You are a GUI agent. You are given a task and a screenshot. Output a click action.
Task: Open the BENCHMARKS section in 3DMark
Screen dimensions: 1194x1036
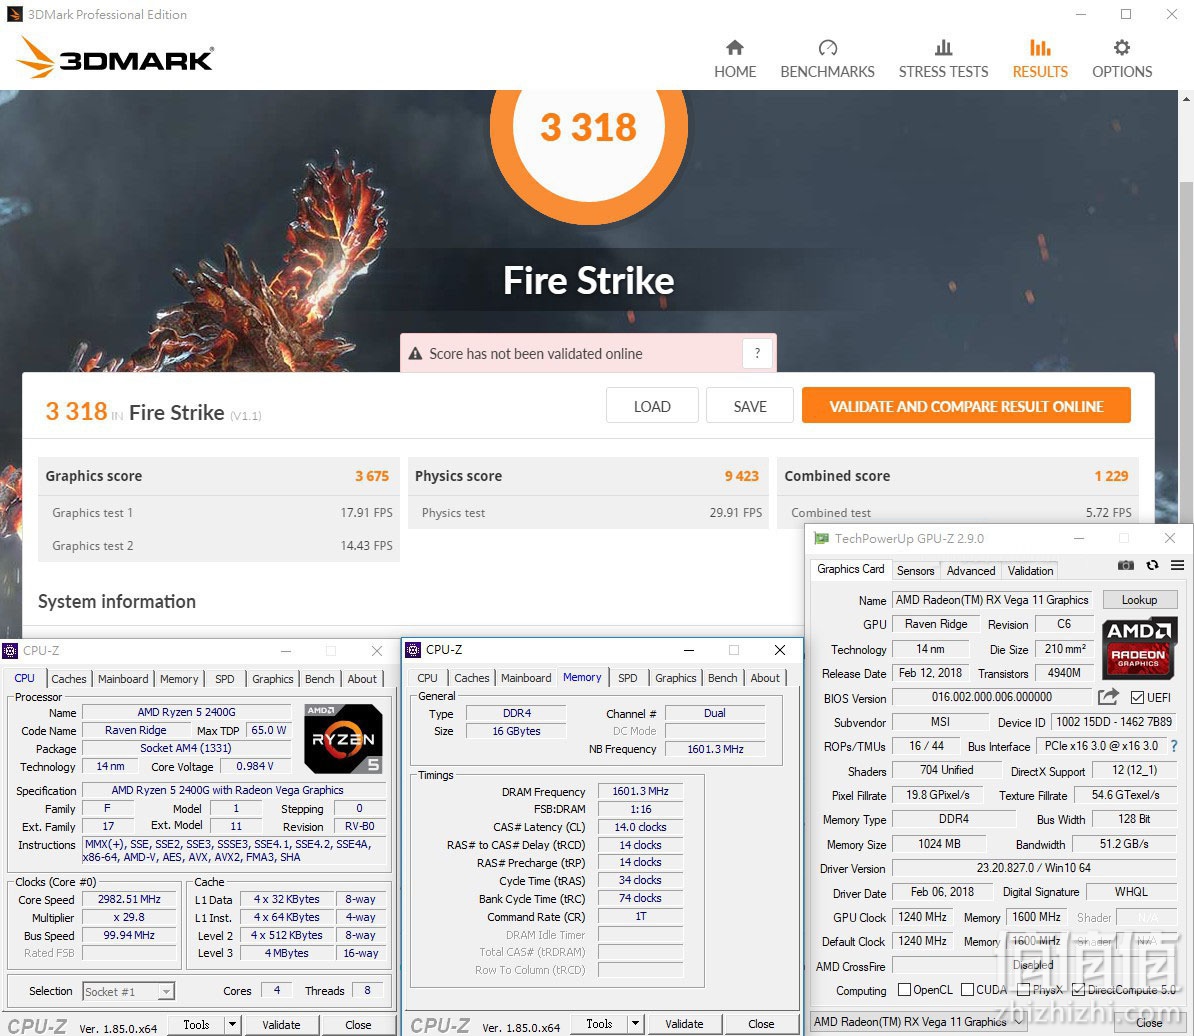pos(828,59)
